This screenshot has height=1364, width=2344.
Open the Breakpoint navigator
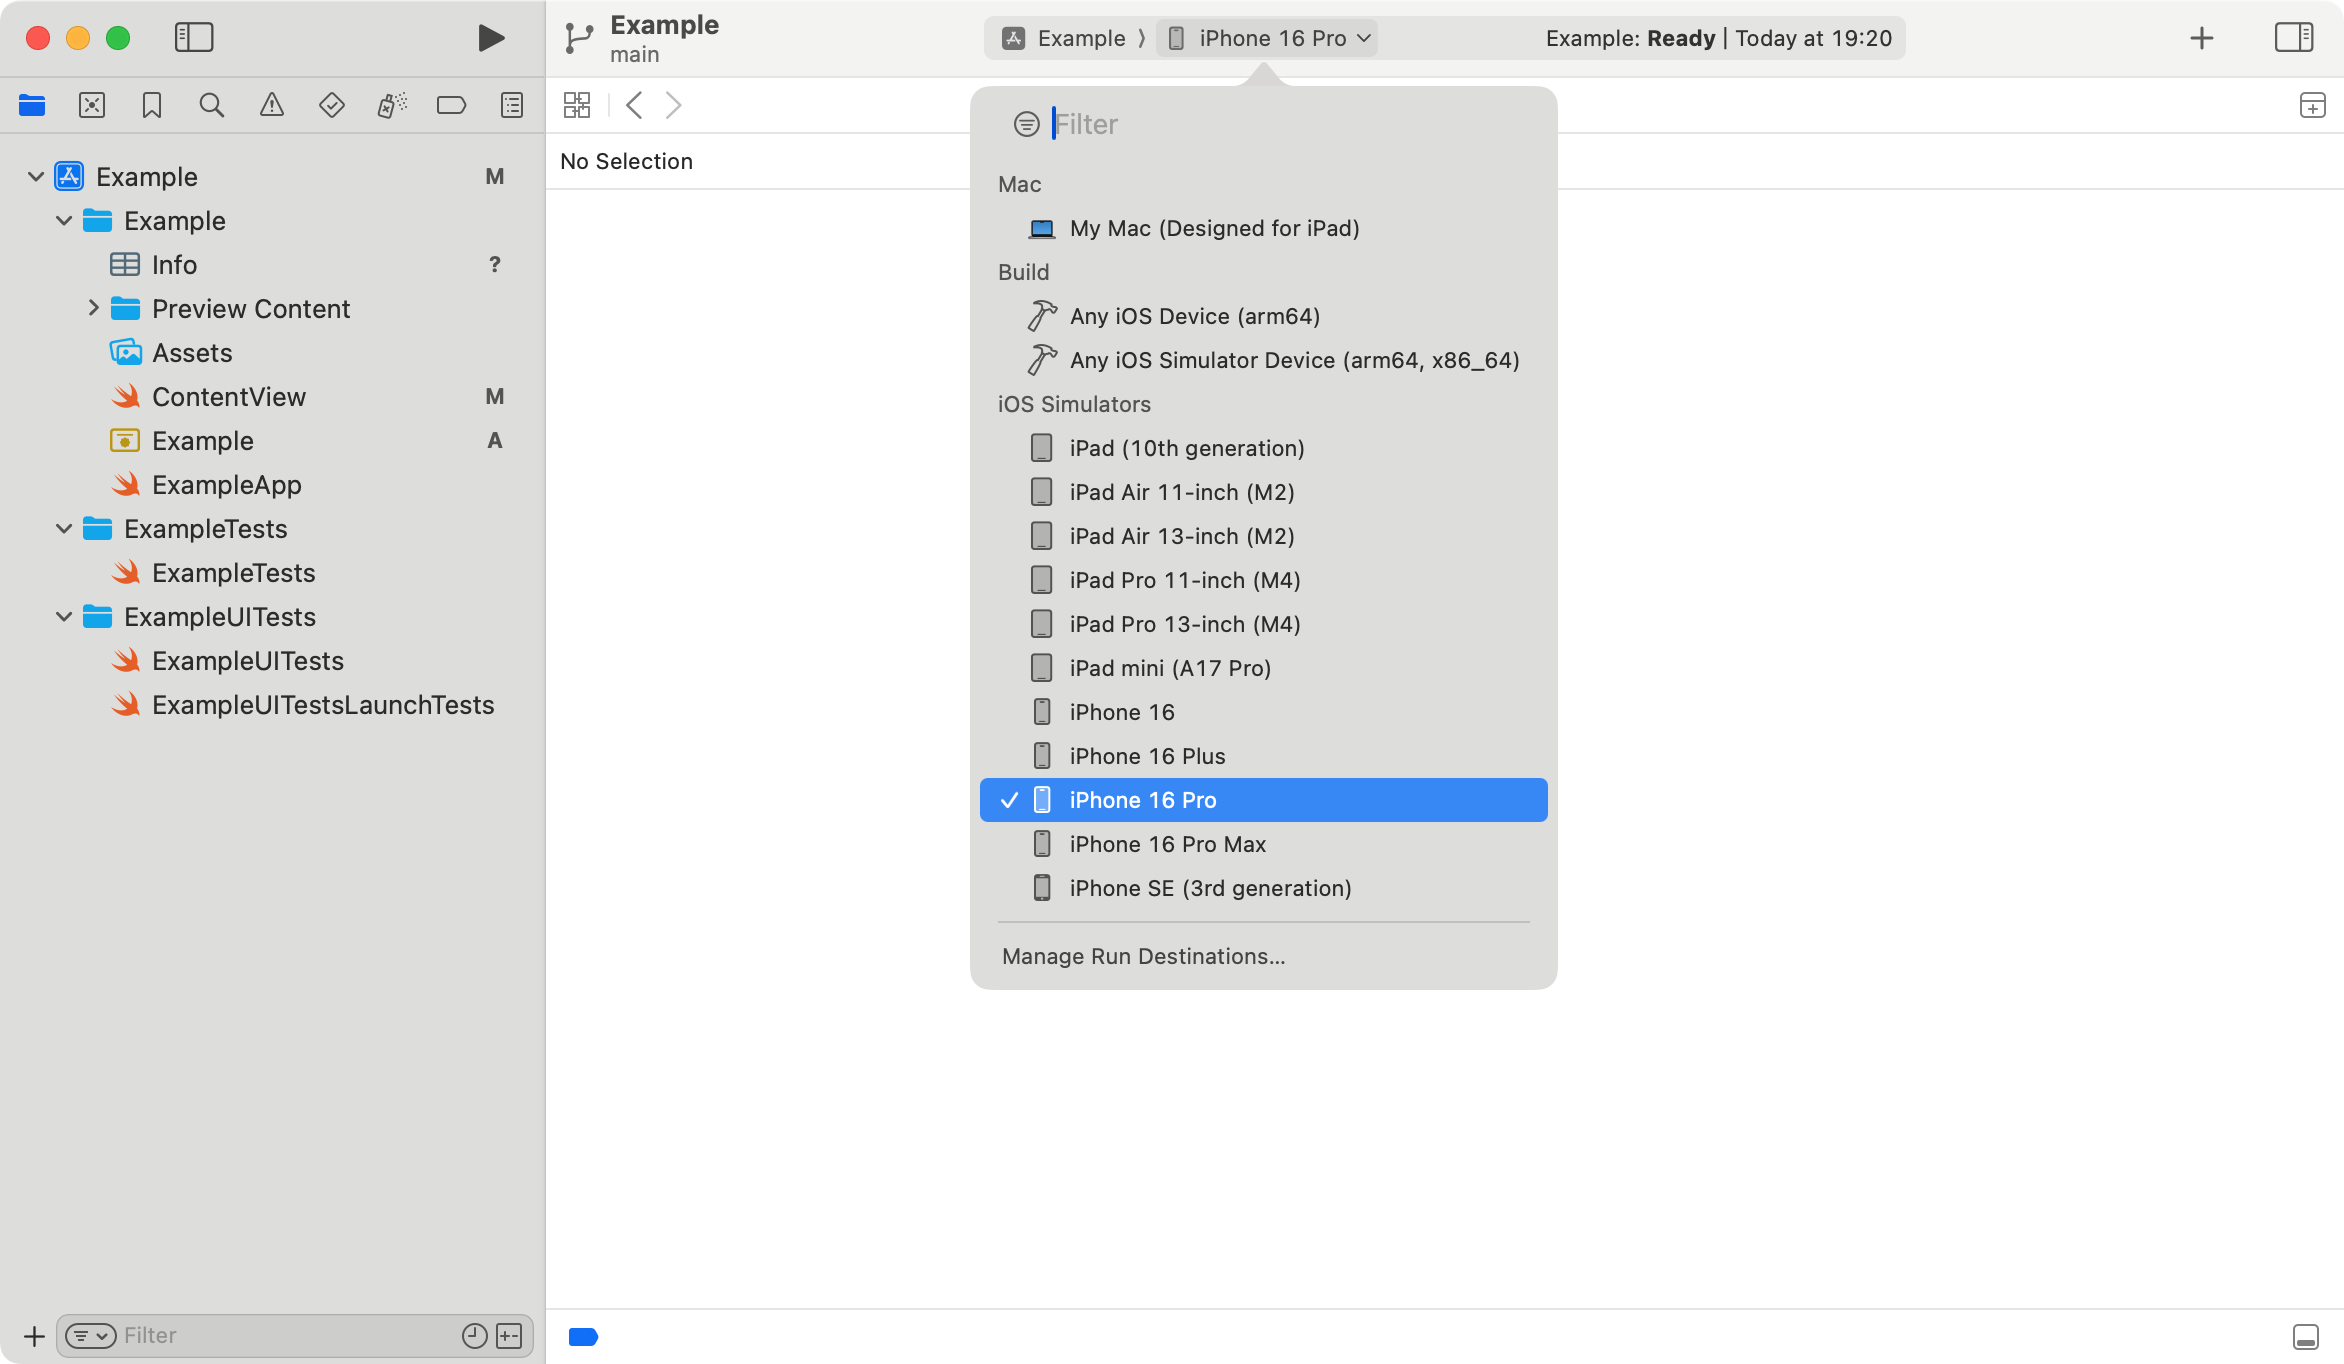click(451, 105)
